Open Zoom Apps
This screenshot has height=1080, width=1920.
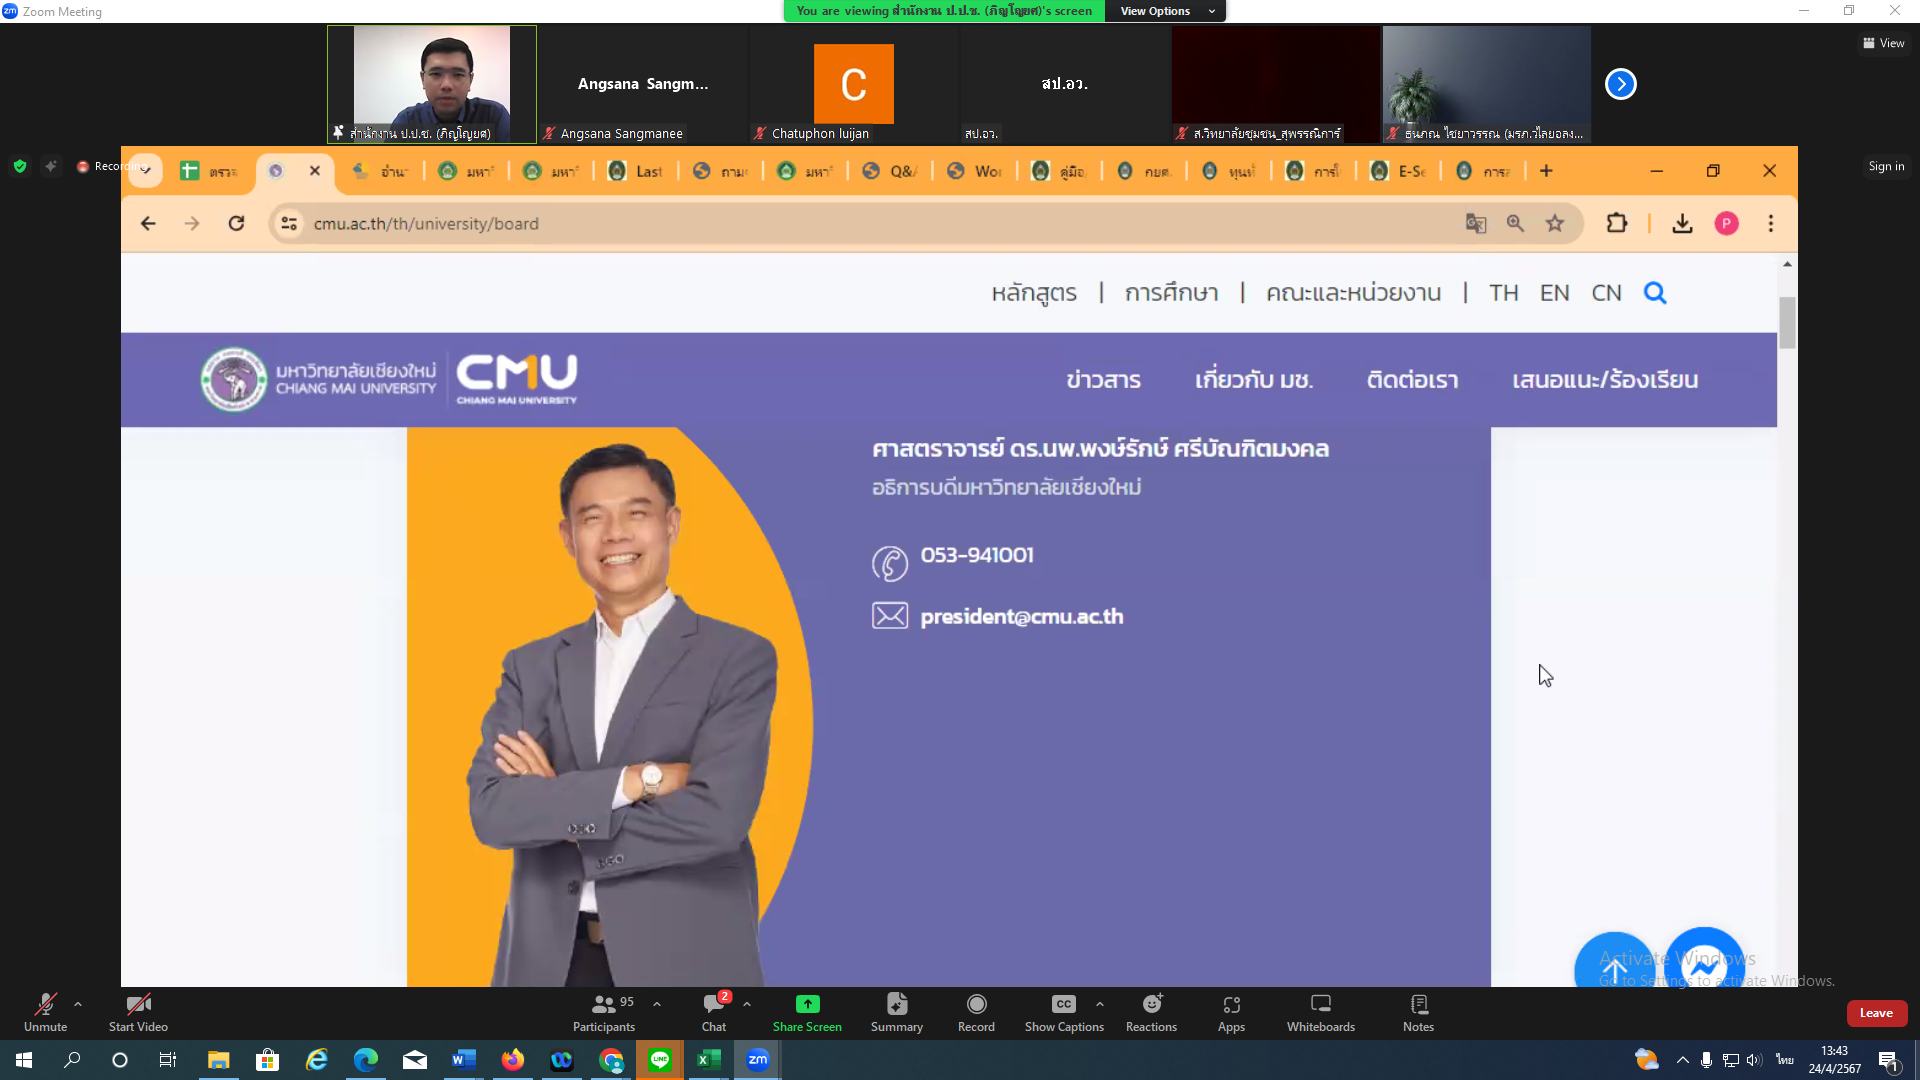coord(1231,1012)
